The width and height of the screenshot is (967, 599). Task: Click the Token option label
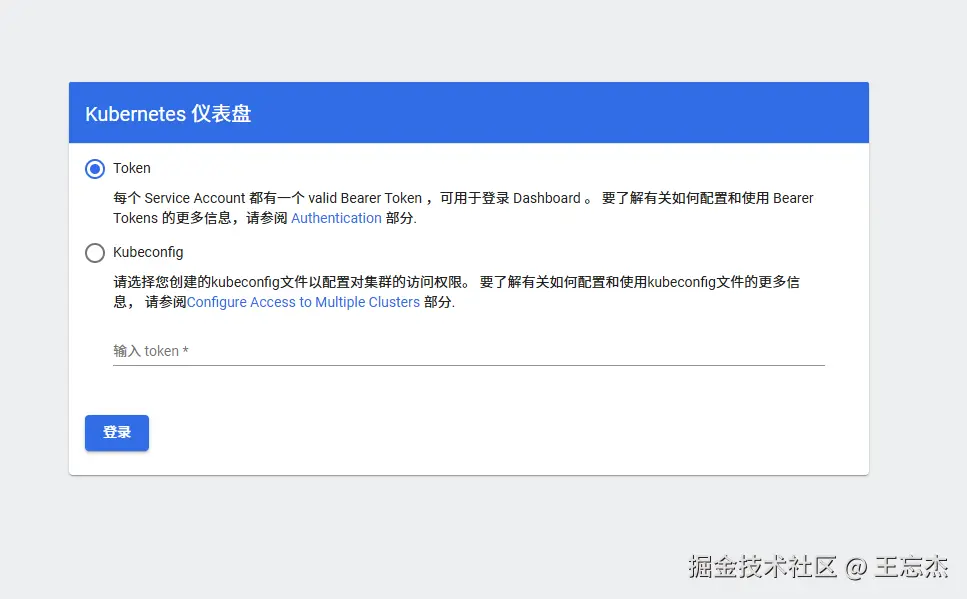tap(132, 168)
